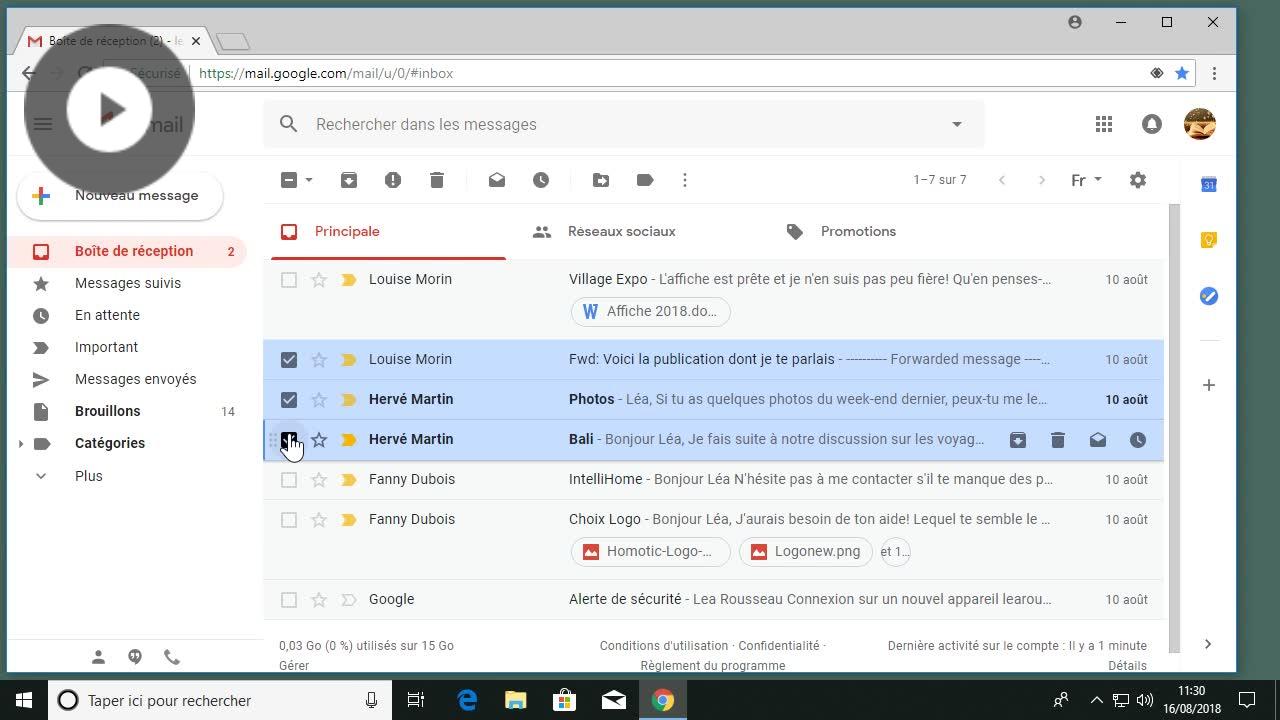The image size is (1280, 720).
Task: Click the Move to folder icon
Action: (601, 180)
